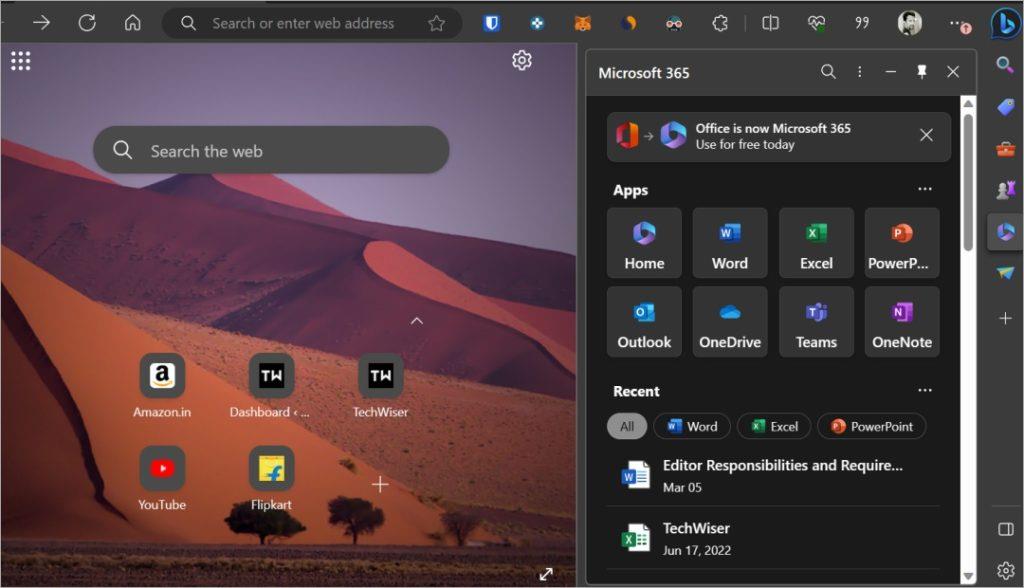1024x588 pixels.
Task: Open the red glasses extension icon
Action: [x=674, y=24]
